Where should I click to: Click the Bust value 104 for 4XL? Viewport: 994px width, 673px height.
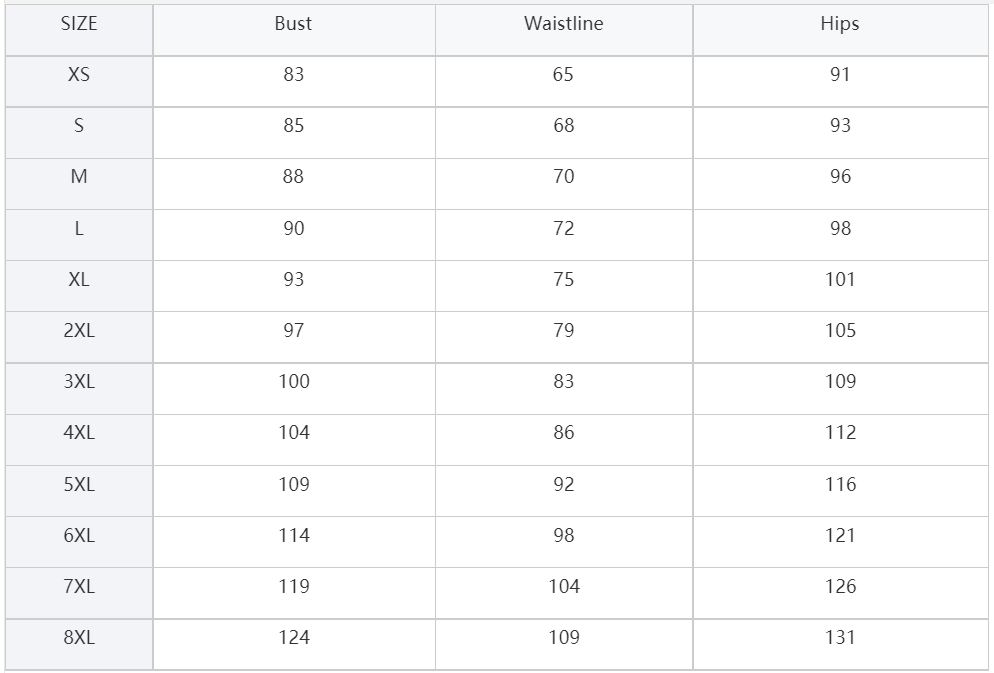point(294,432)
